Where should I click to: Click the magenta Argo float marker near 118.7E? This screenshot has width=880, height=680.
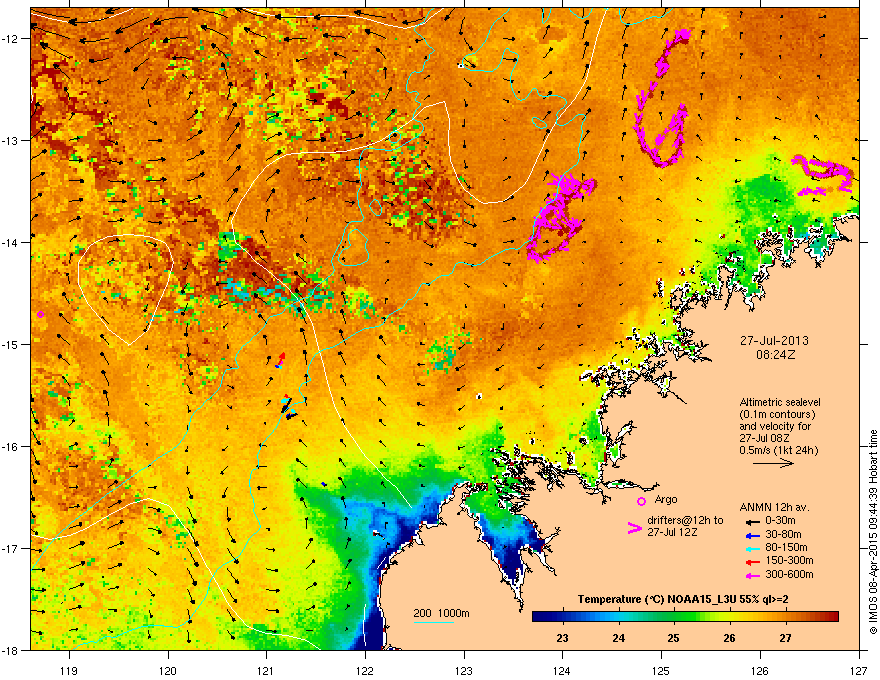(40, 314)
